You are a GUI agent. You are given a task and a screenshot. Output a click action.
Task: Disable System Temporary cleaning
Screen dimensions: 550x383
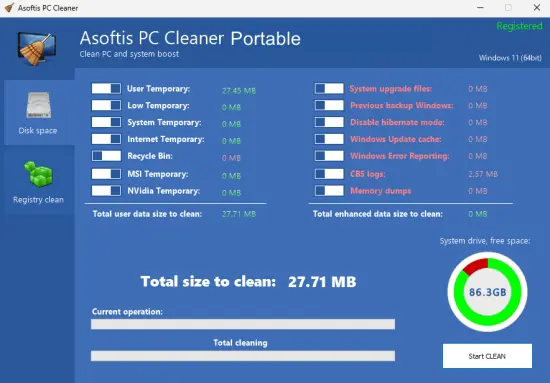106,122
